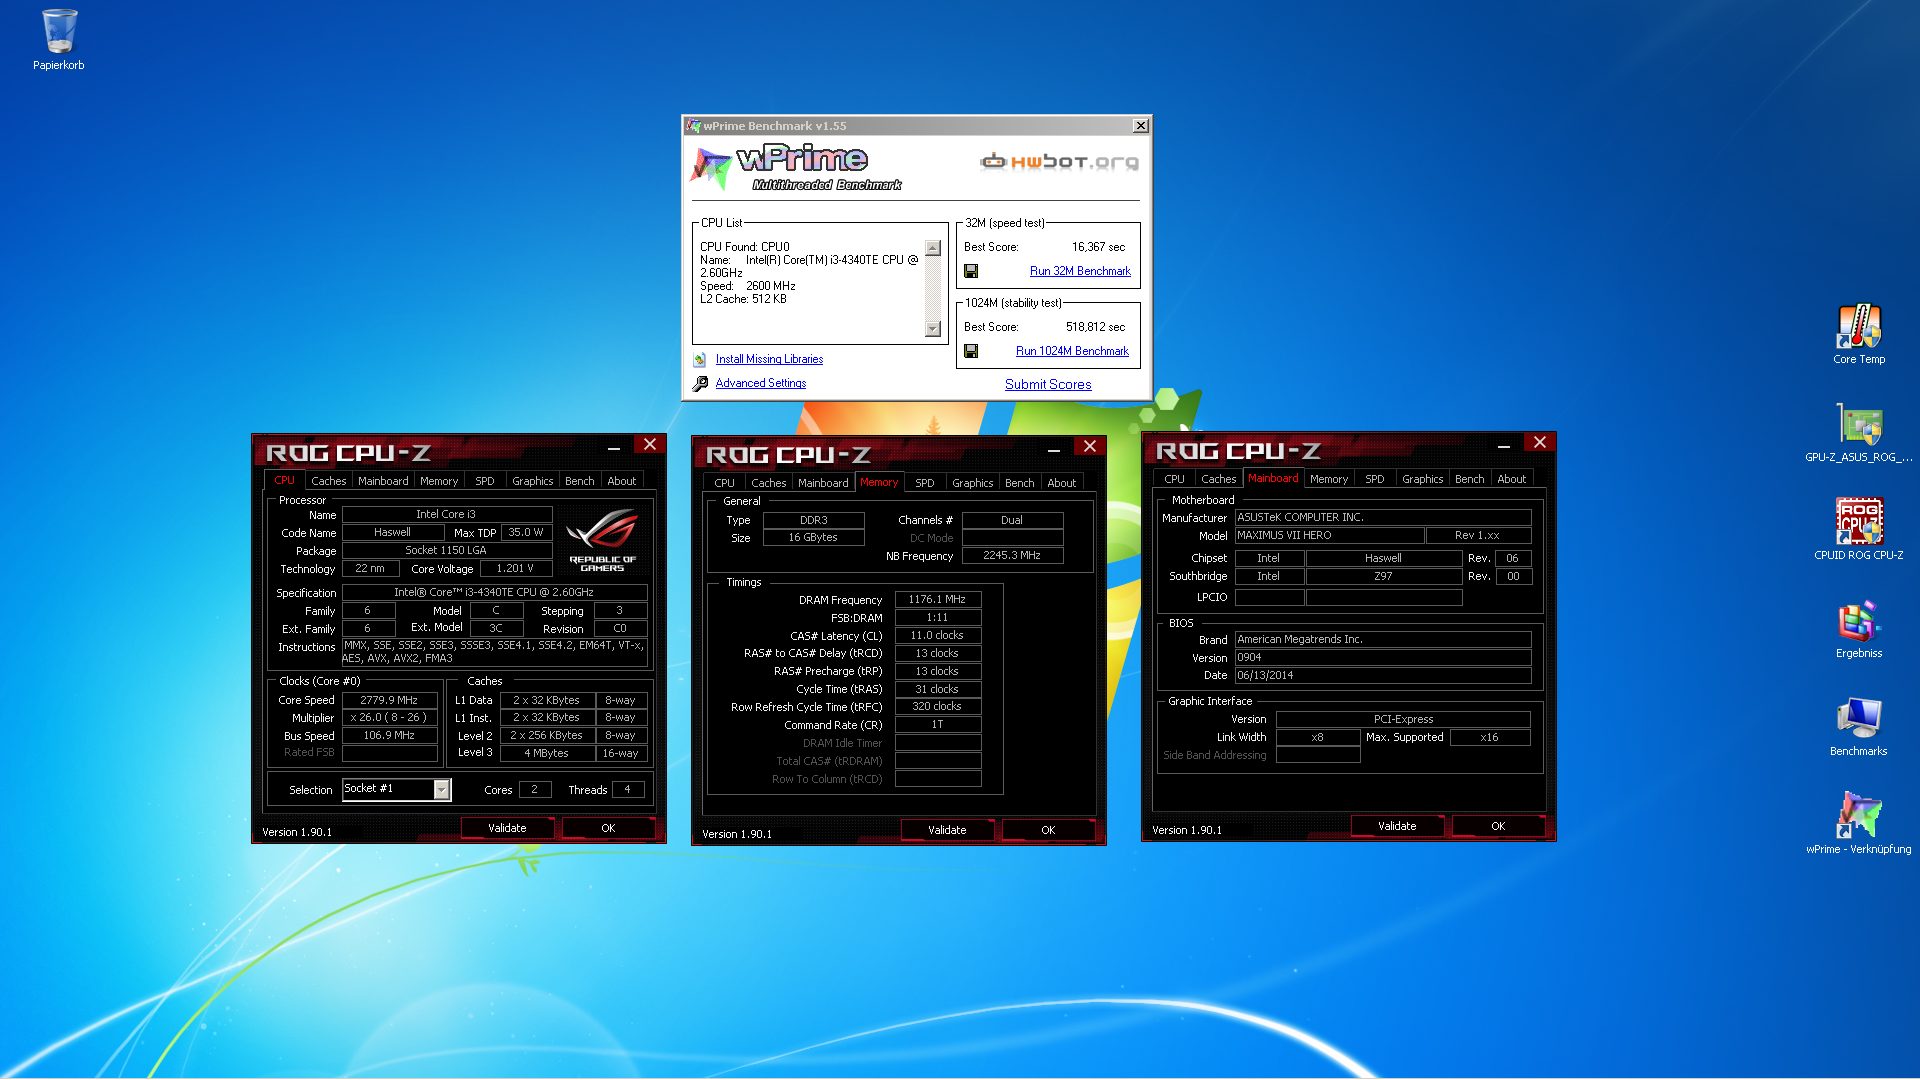Click the save icon for the 32M score

(971, 271)
